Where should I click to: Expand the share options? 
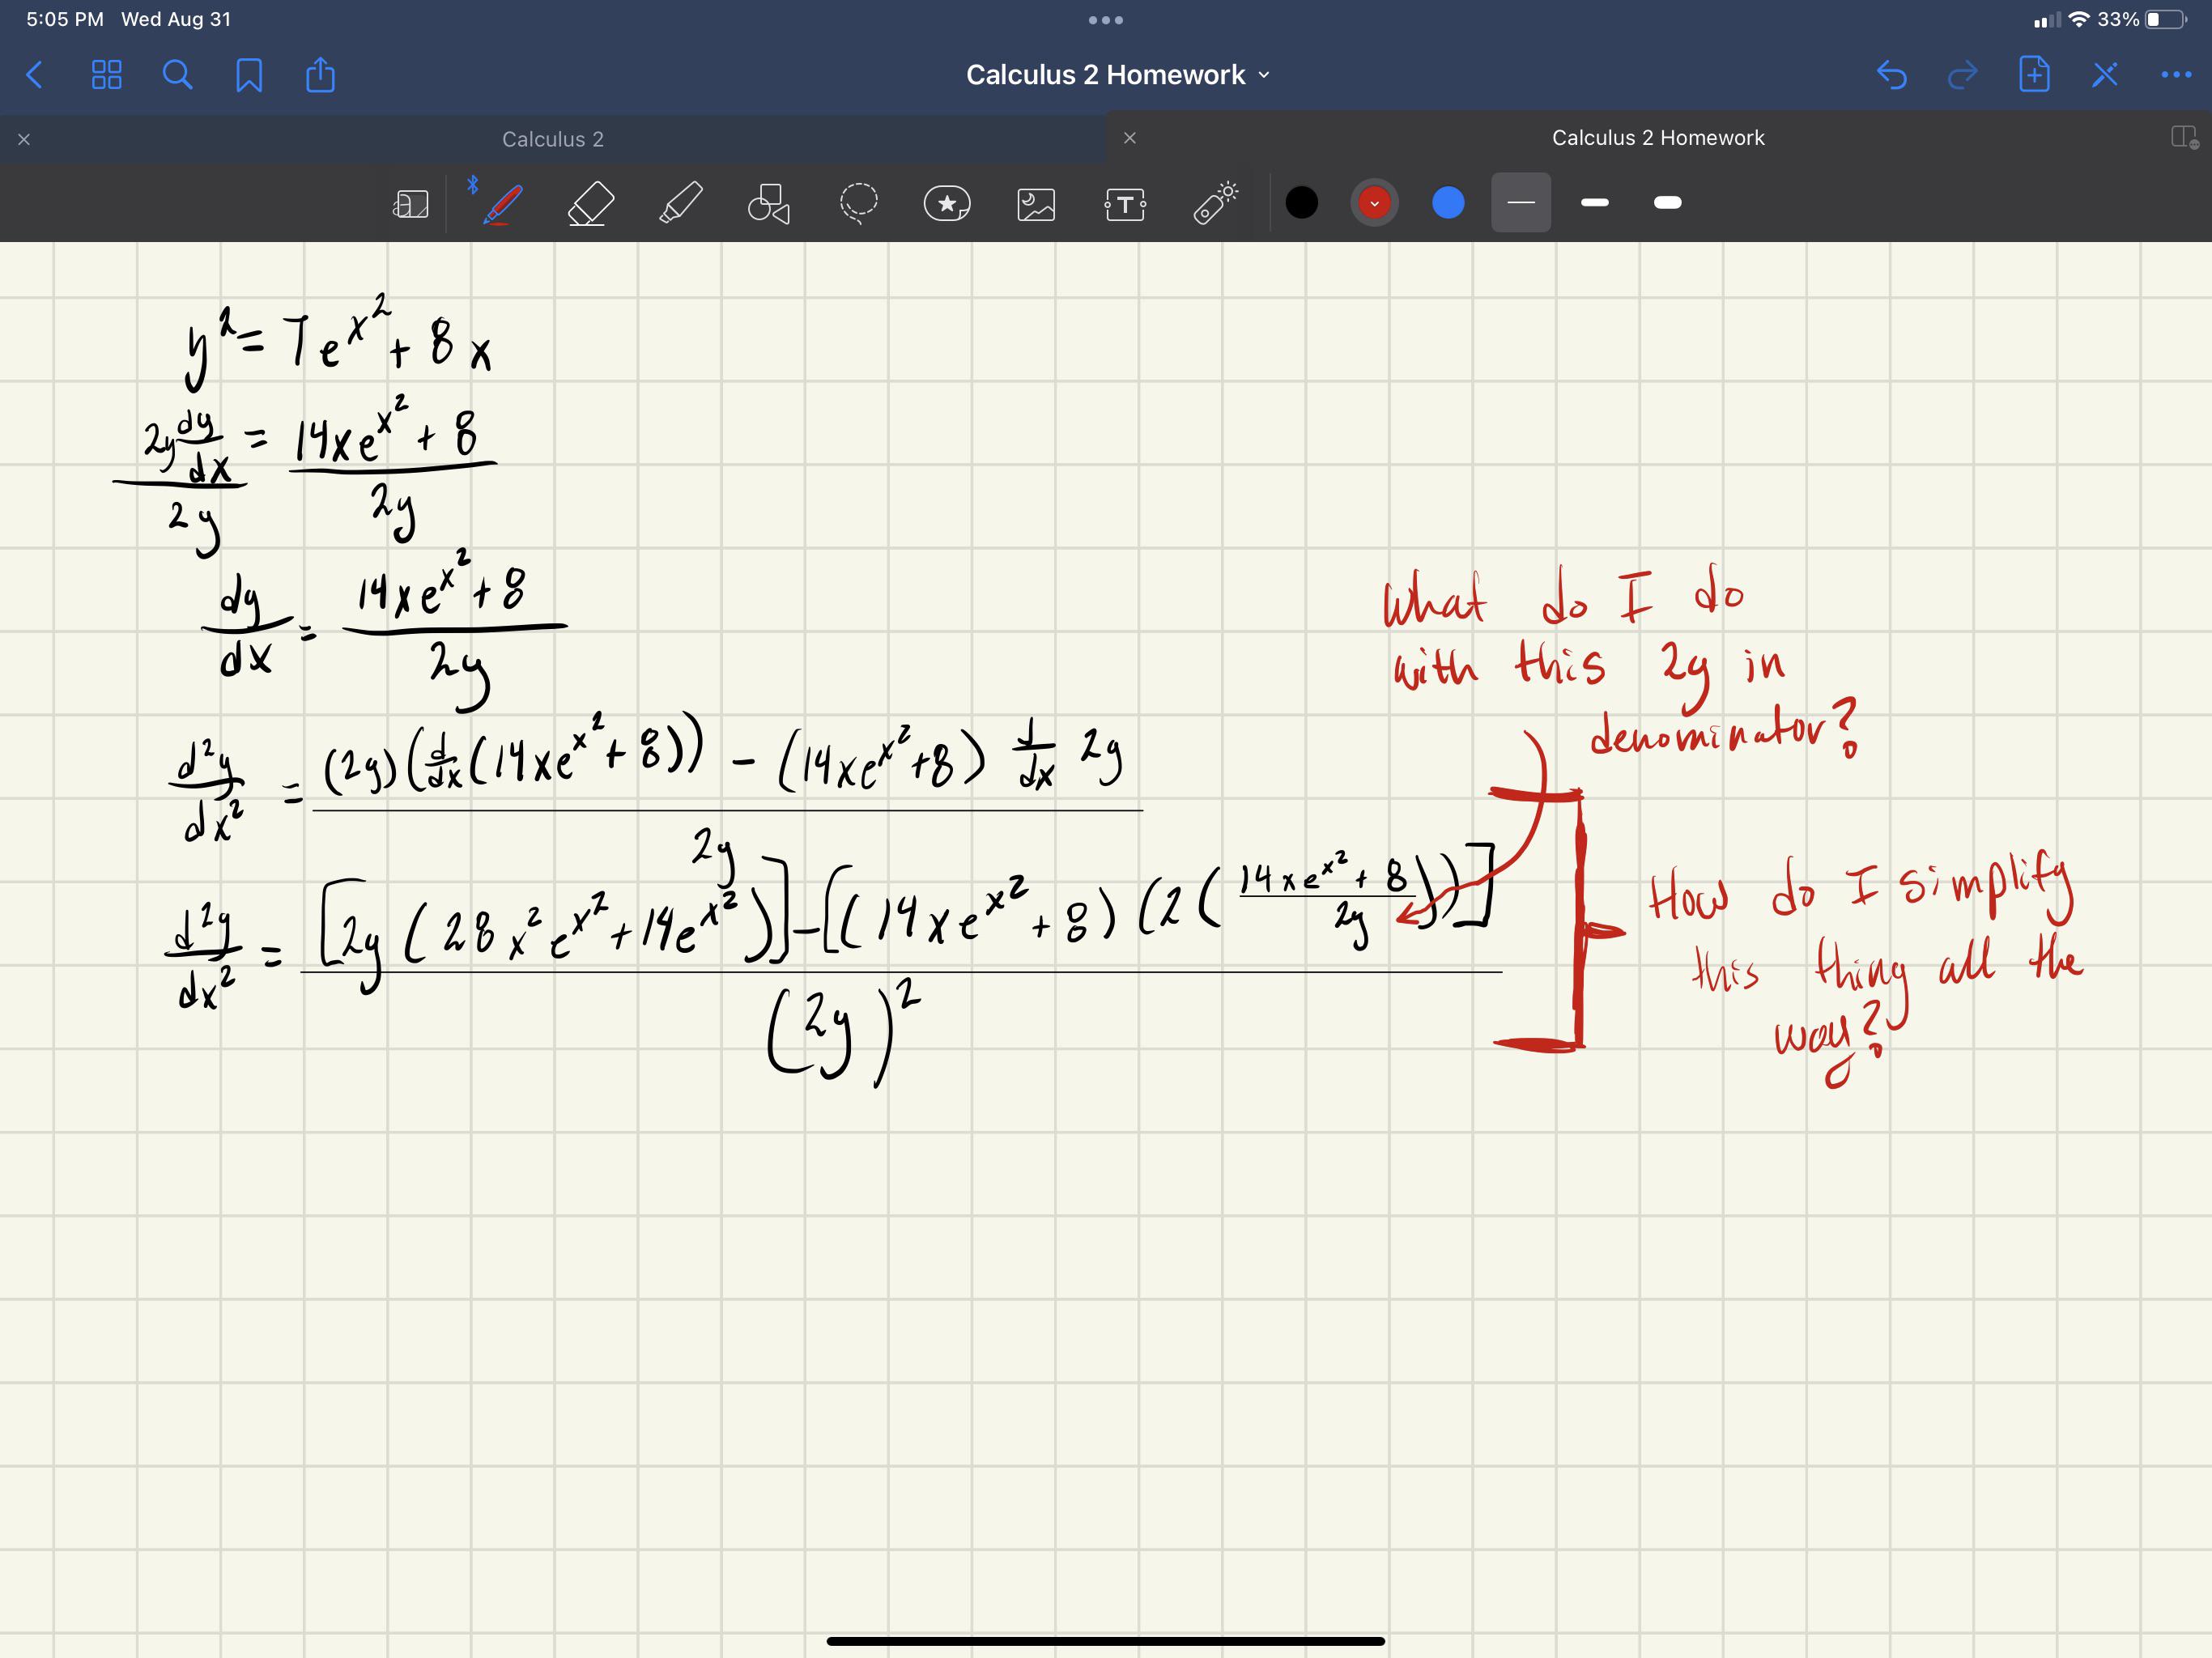[319, 74]
